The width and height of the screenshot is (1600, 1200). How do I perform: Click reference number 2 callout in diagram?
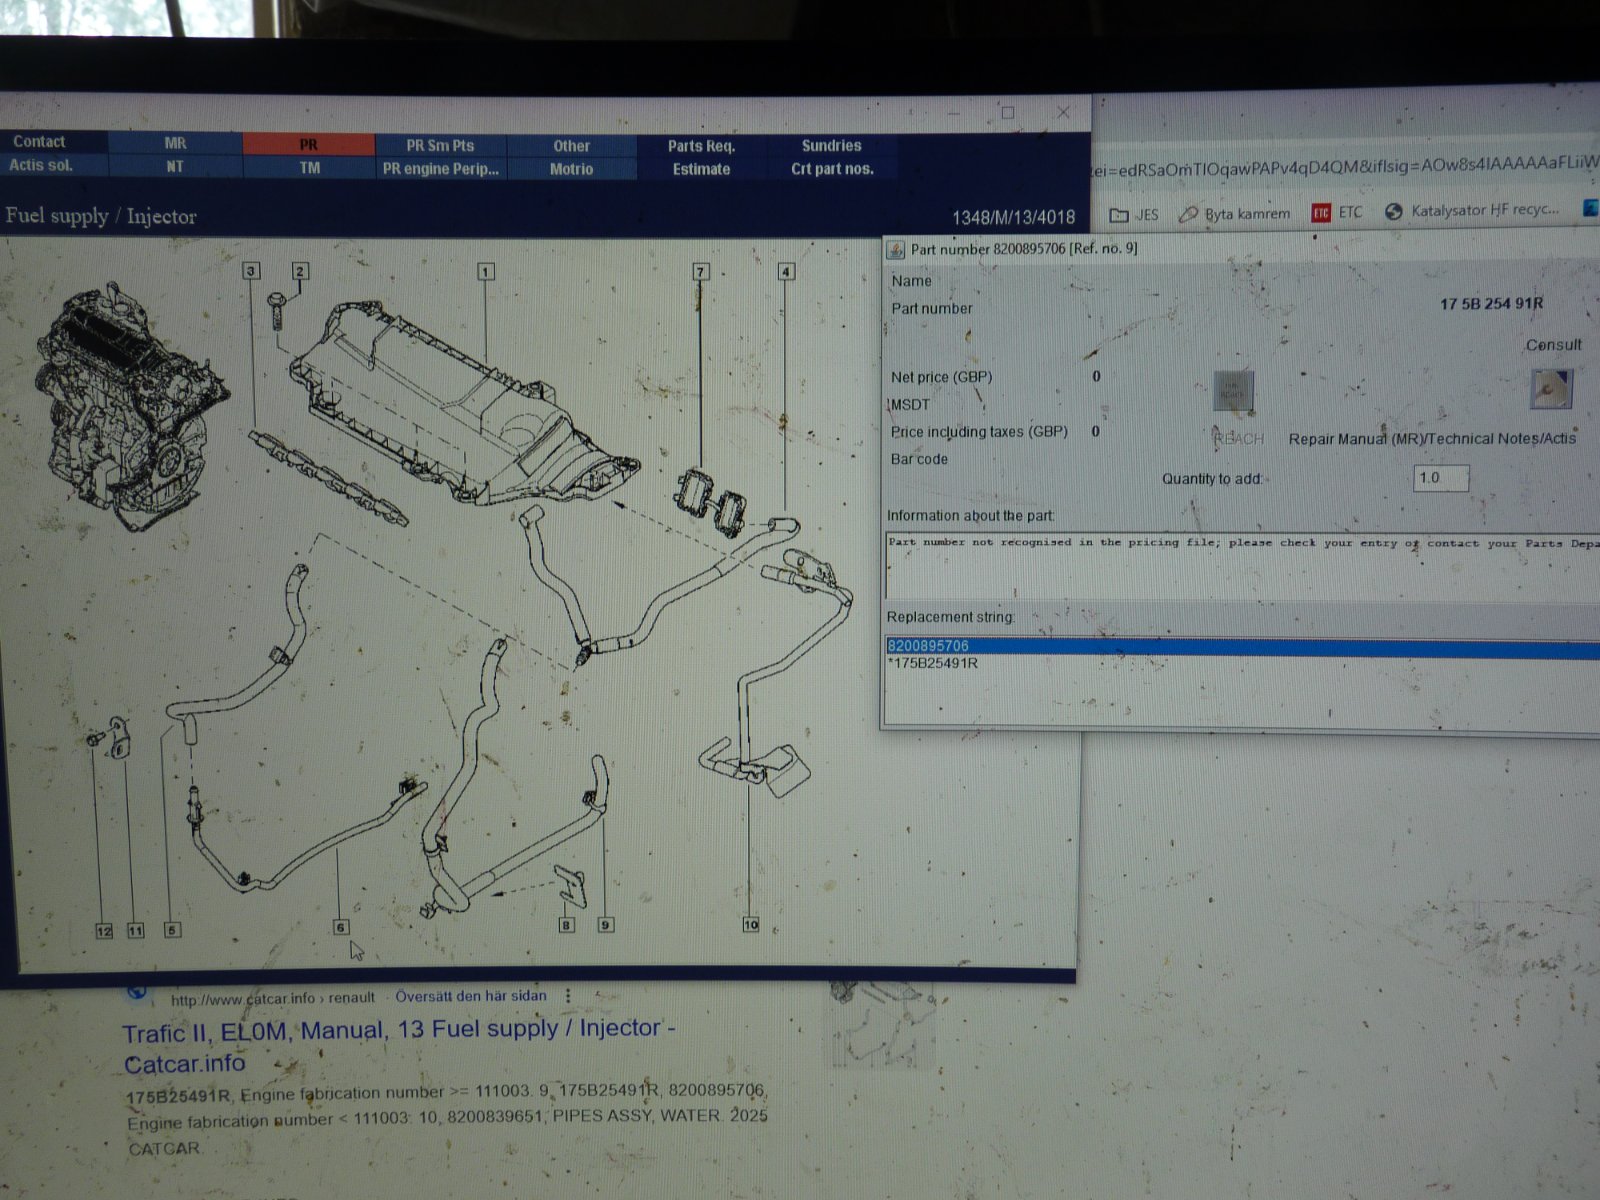[x=300, y=271]
